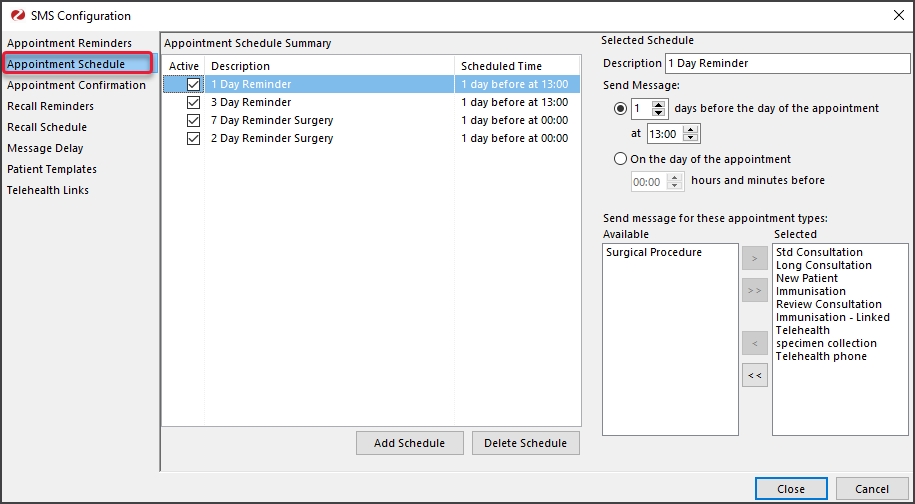Select 'On the day of the appointment' radio

(x=620, y=159)
